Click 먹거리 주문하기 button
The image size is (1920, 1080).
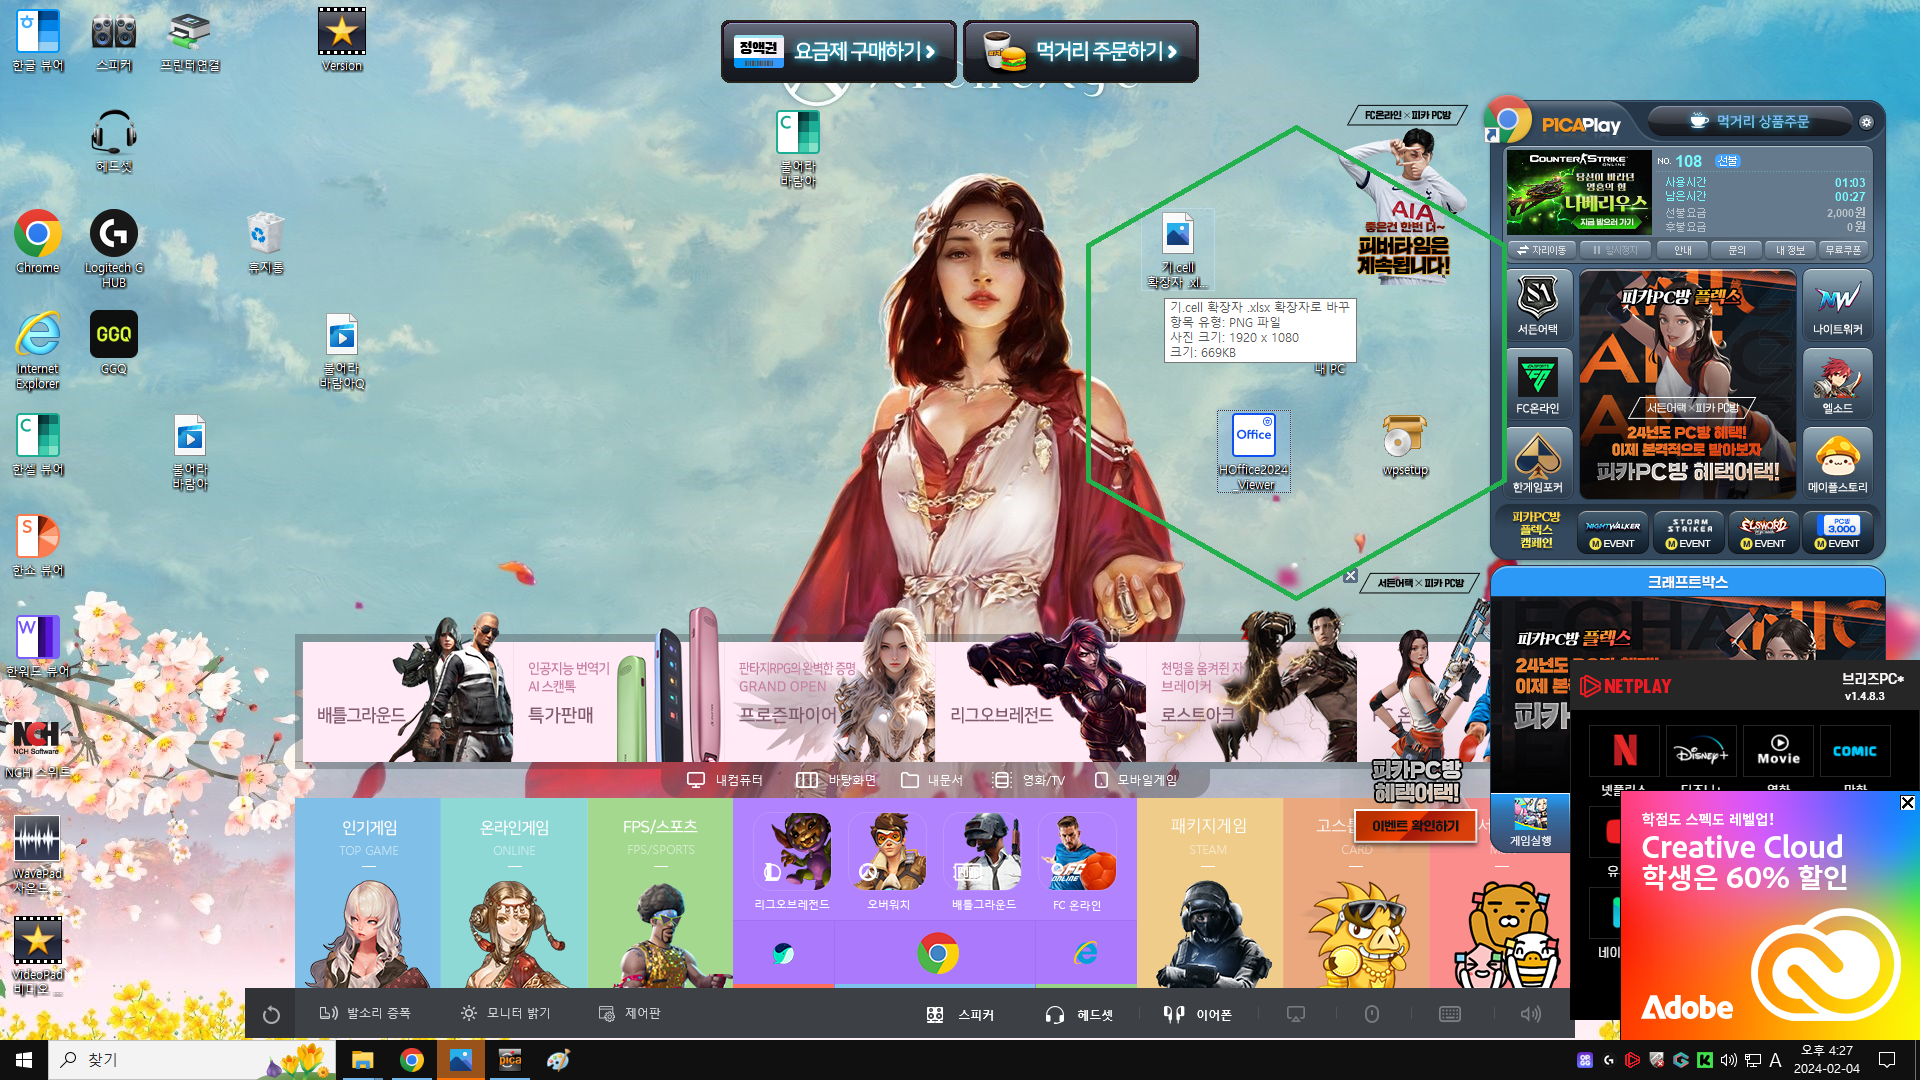click(1081, 51)
